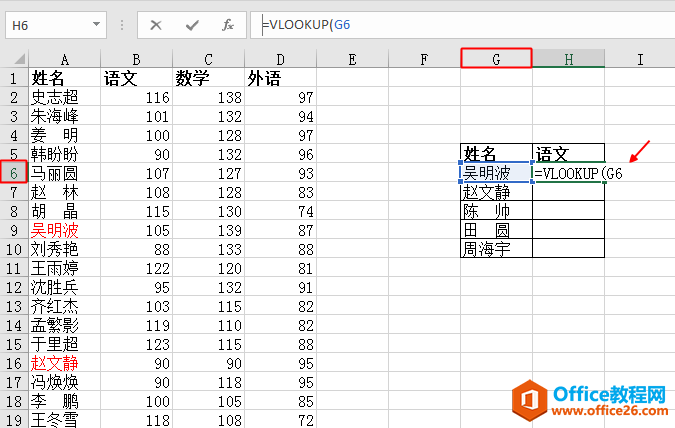Click lookup cell G6 containing 吴明波
The image size is (675, 428).
coord(496,173)
